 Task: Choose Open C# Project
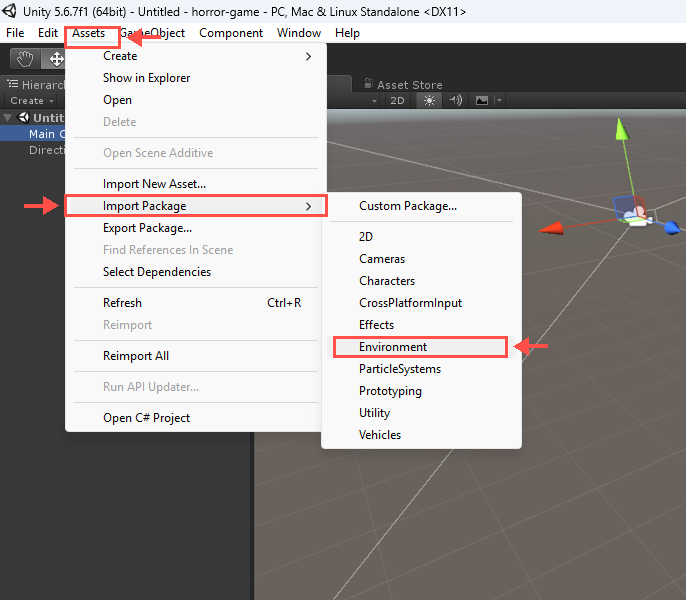(196, 418)
